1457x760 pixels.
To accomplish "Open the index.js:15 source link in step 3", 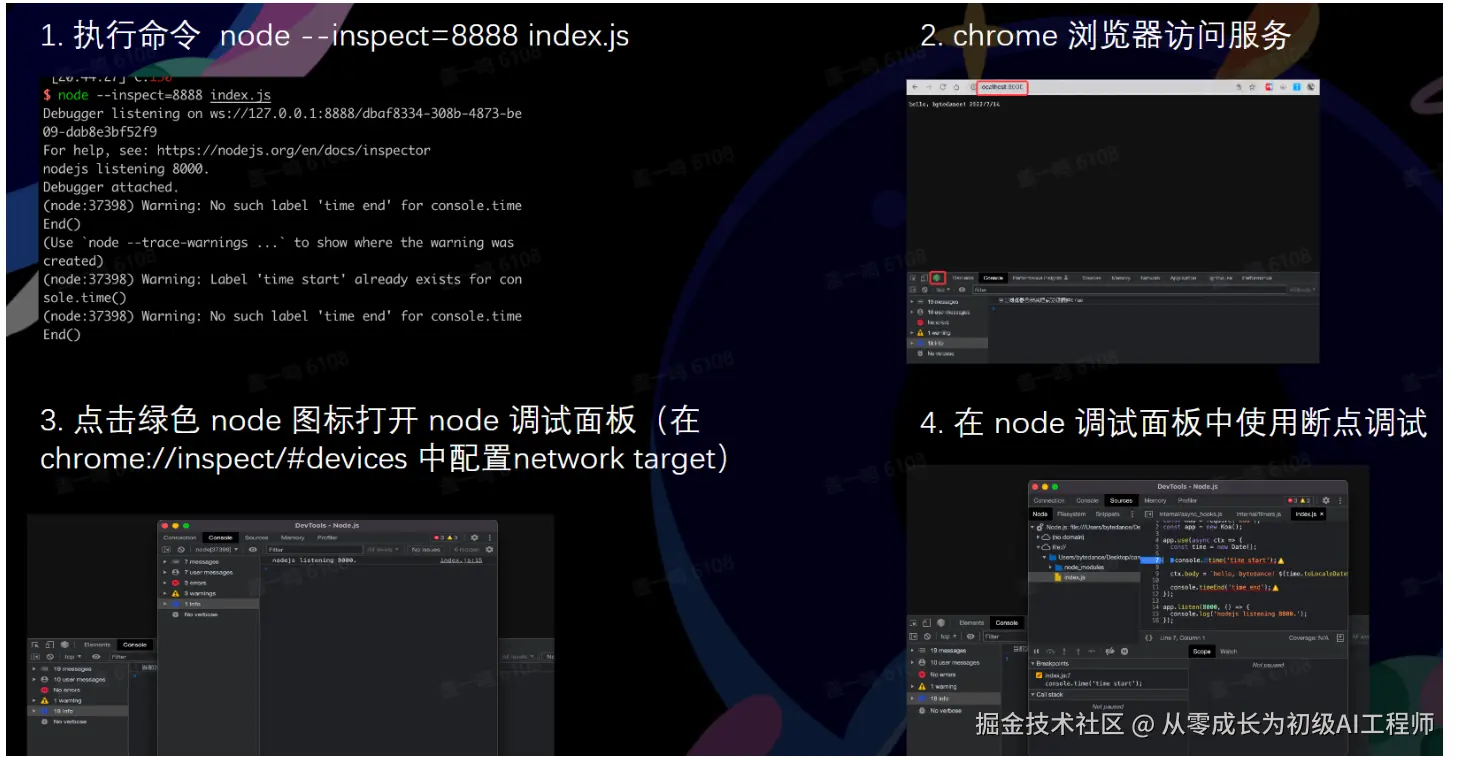I will point(460,560).
